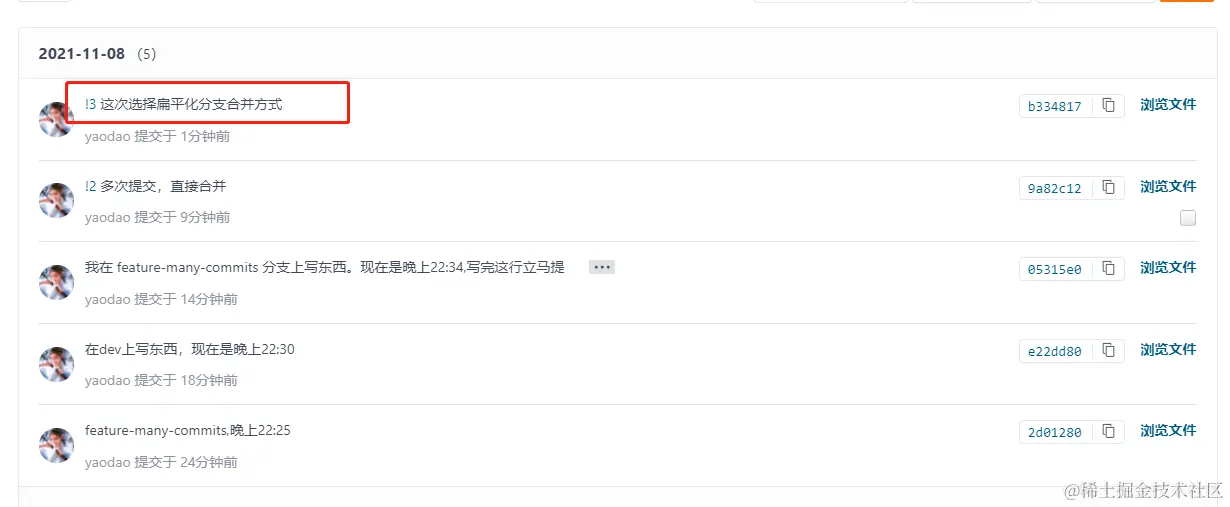The height and width of the screenshot is (507, 1230).
Task: Open commit hash b334817
Action: pos(1055,106)
